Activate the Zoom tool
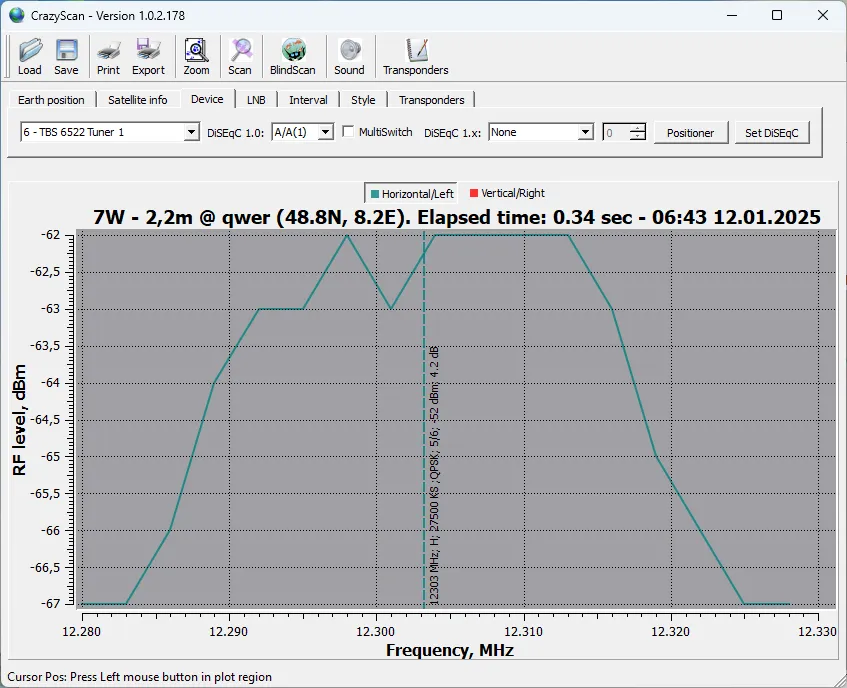Viewport: 847px width, 688px height. (x=196, y=56)
